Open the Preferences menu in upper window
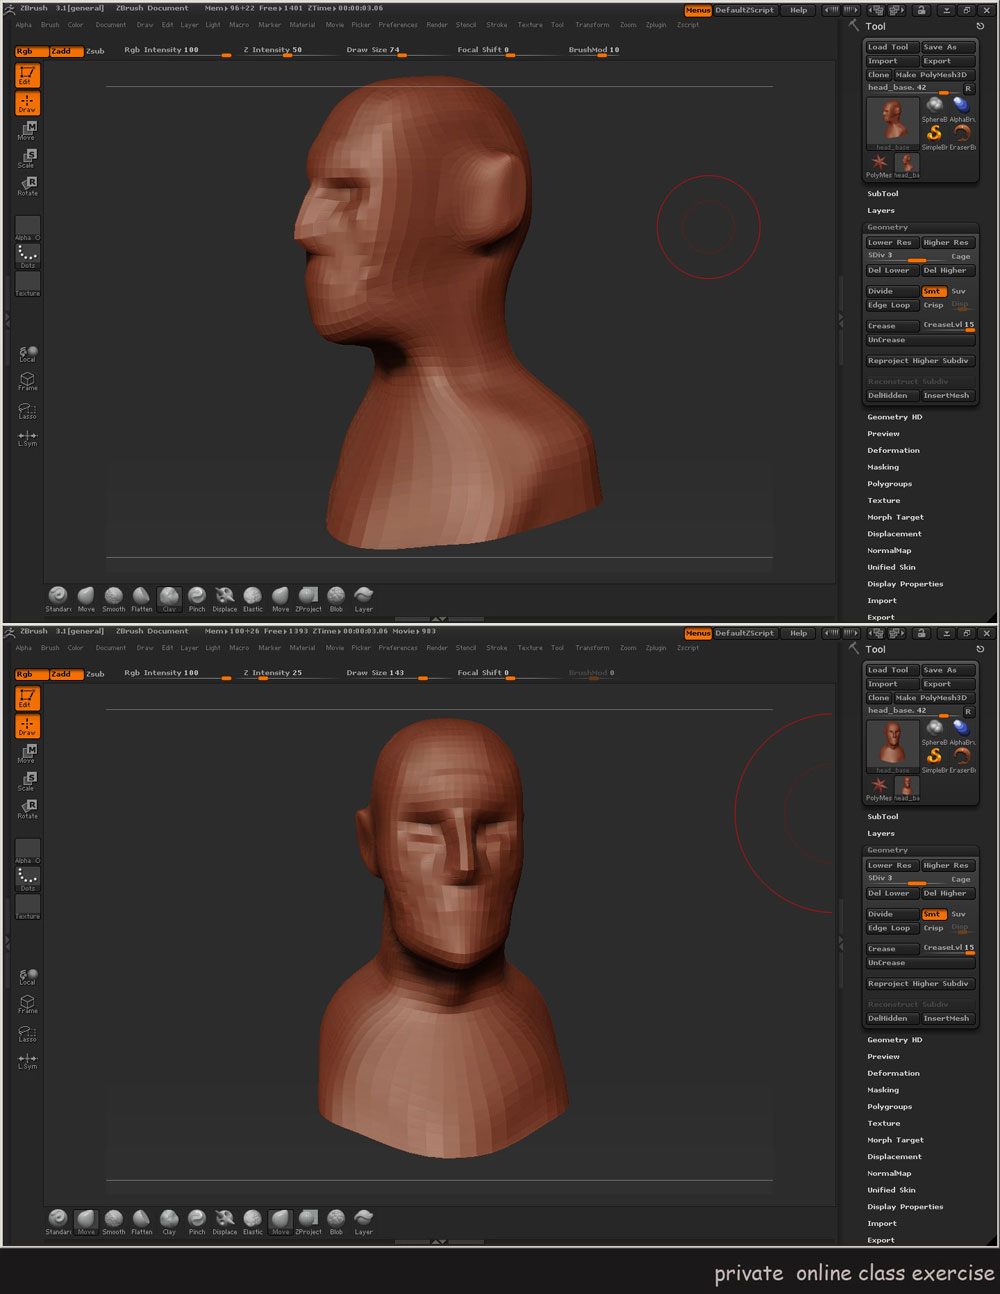Image resolution: width=1000 pixels, height=1294 pixels. 397,25
